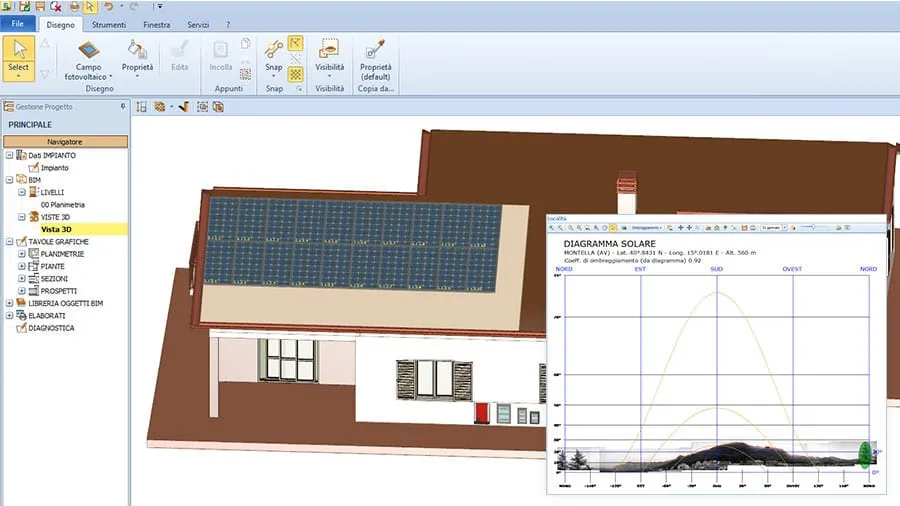Click the print icon in quick access
The height and width of the screenshot is (506, 900).
pos(73,7)
